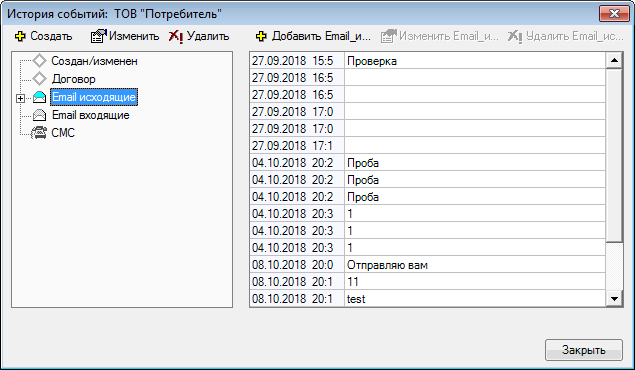
Task: Expand the Email исходящие tree node
Action: (x=20, y=98)
